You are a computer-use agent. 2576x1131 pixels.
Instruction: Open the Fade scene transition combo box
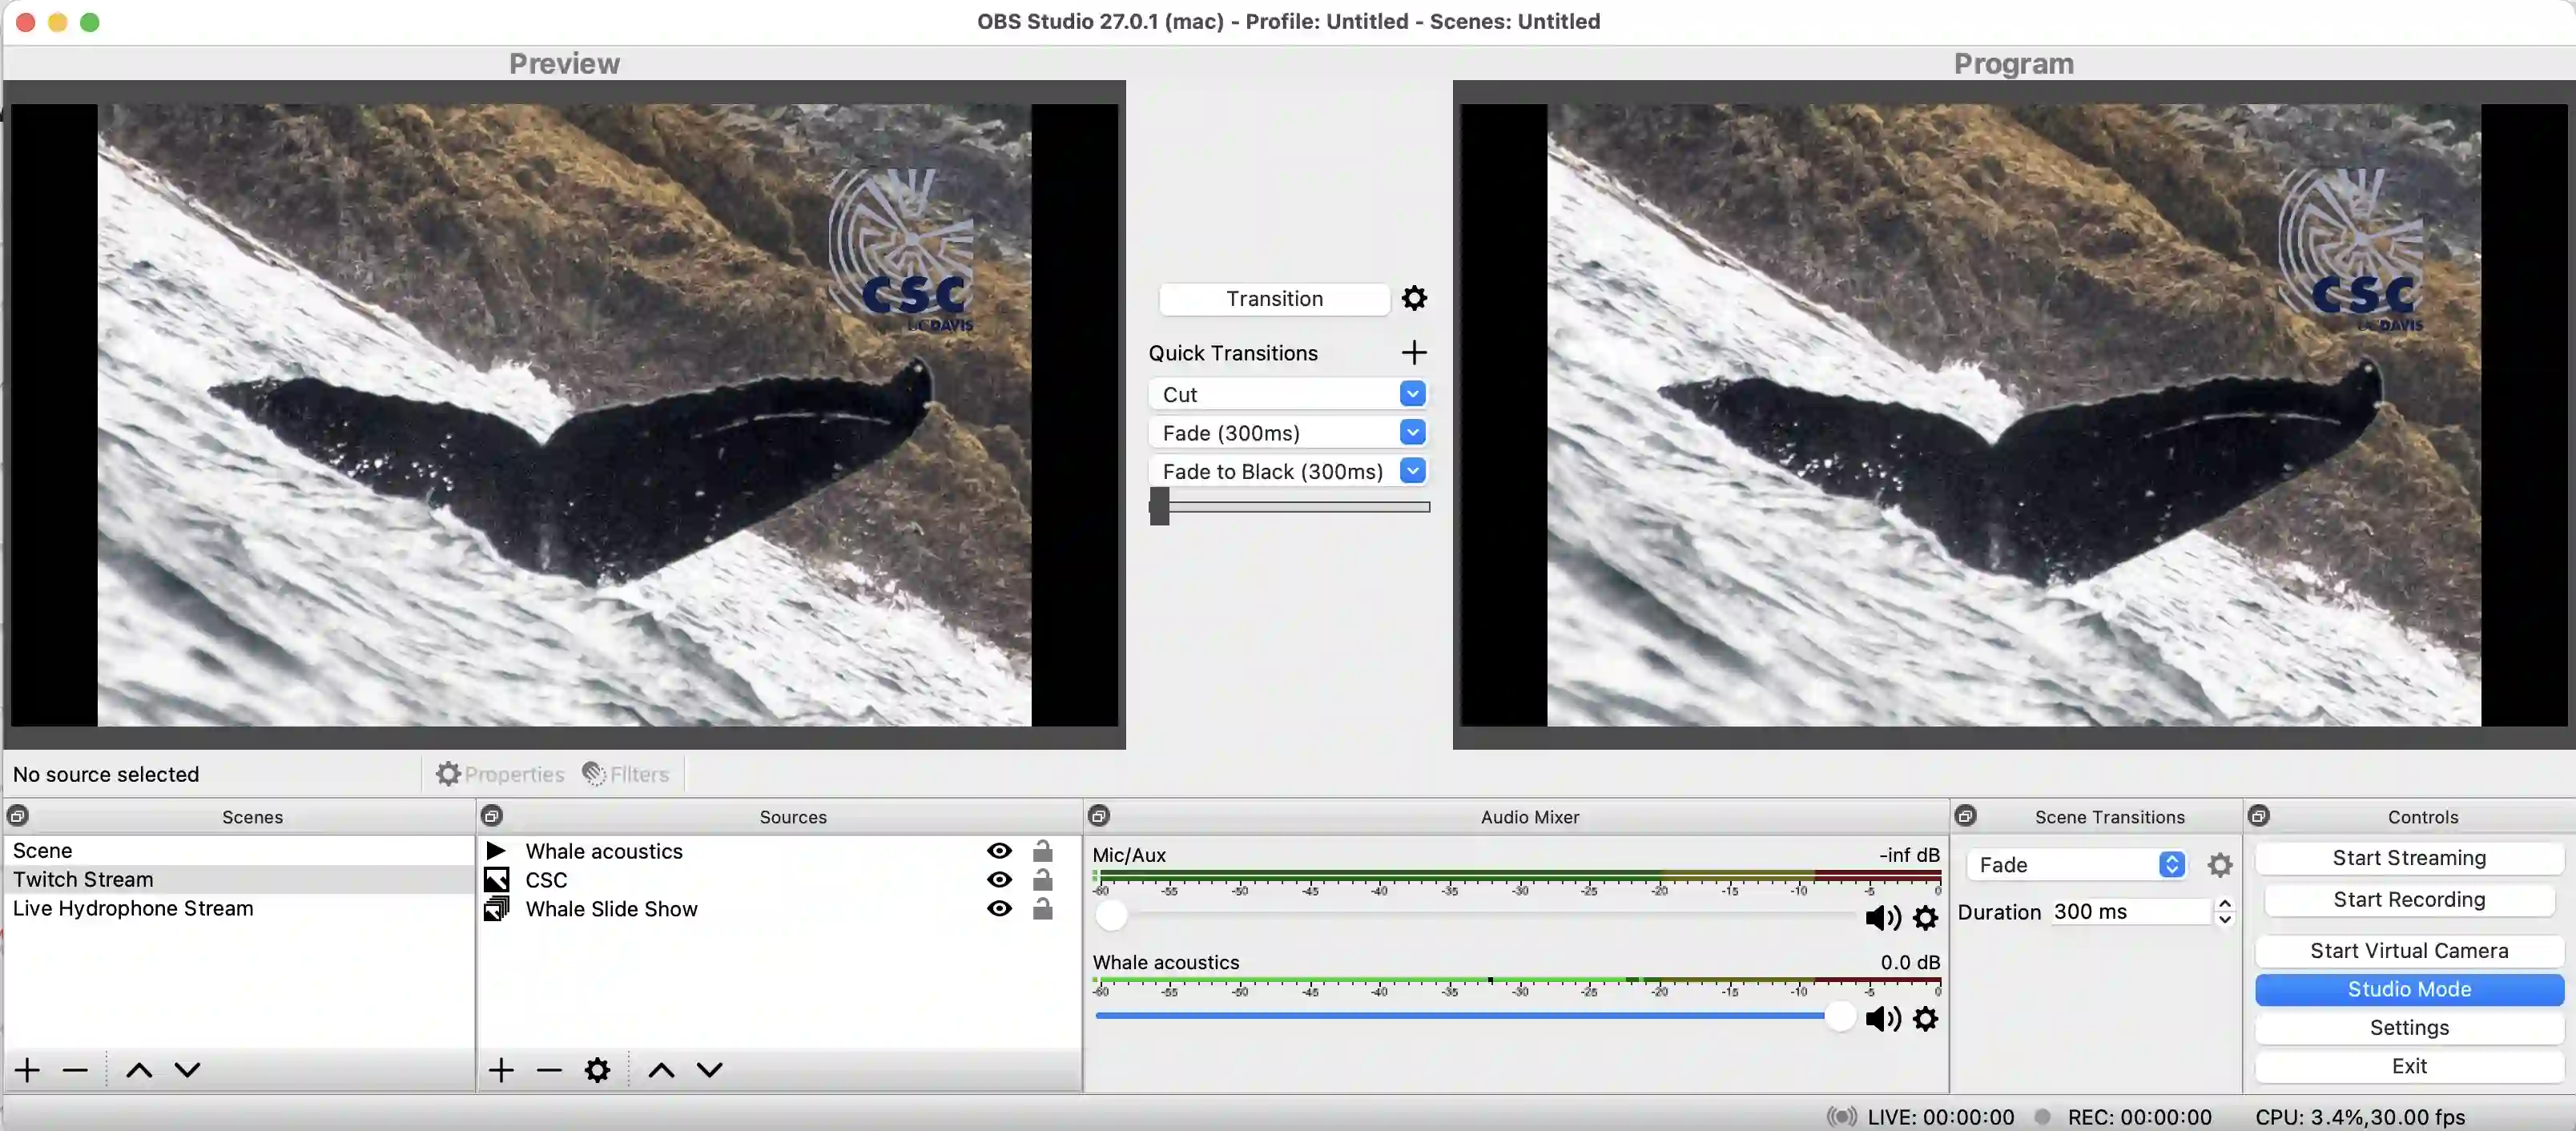coord(2076,864)
